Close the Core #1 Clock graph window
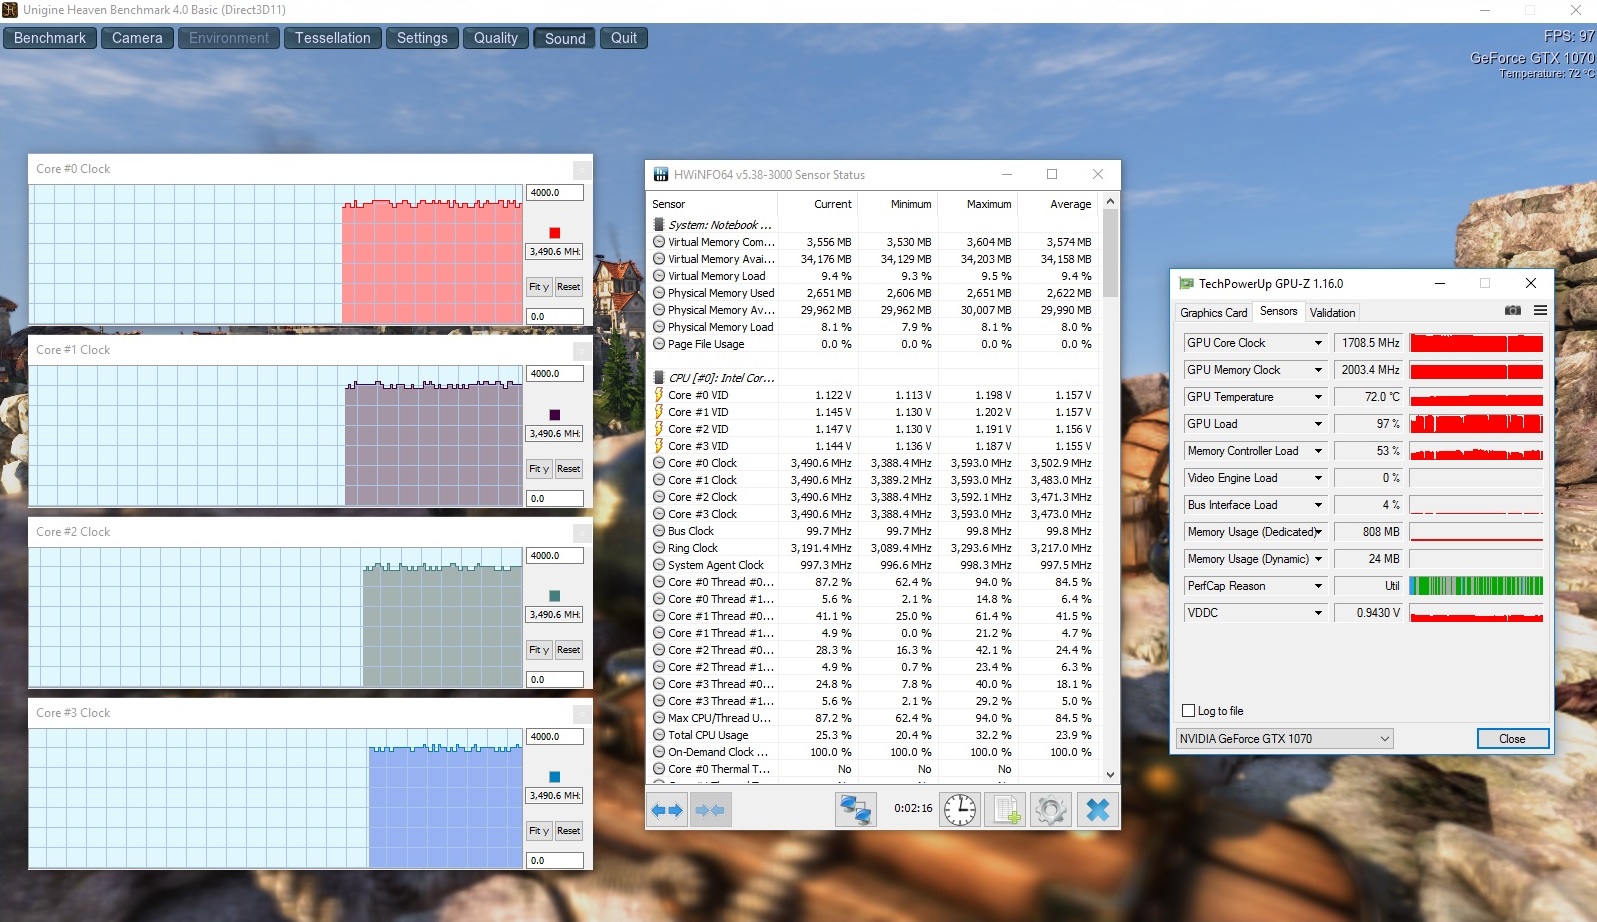The height and width of the screenshot is (922, 1597). [582, 351]
